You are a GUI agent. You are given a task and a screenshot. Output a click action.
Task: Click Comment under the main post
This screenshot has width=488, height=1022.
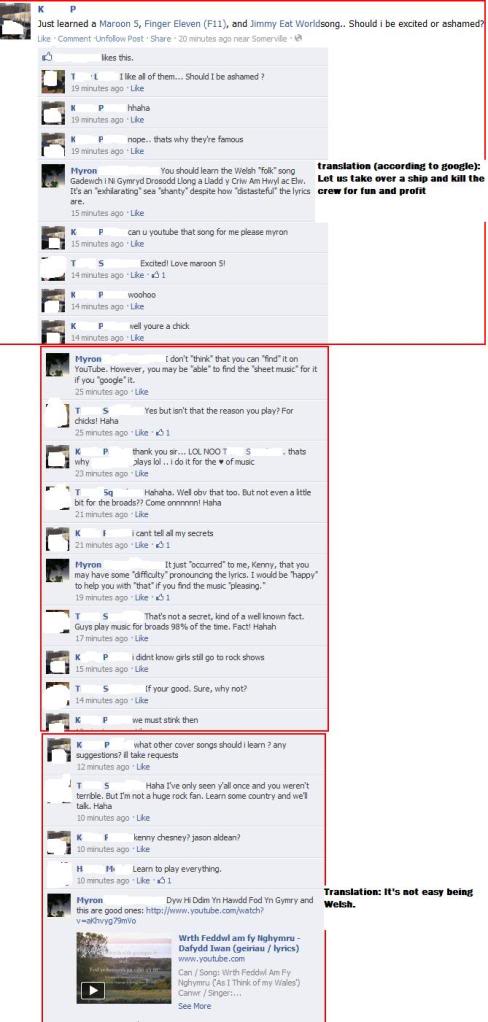74,38
